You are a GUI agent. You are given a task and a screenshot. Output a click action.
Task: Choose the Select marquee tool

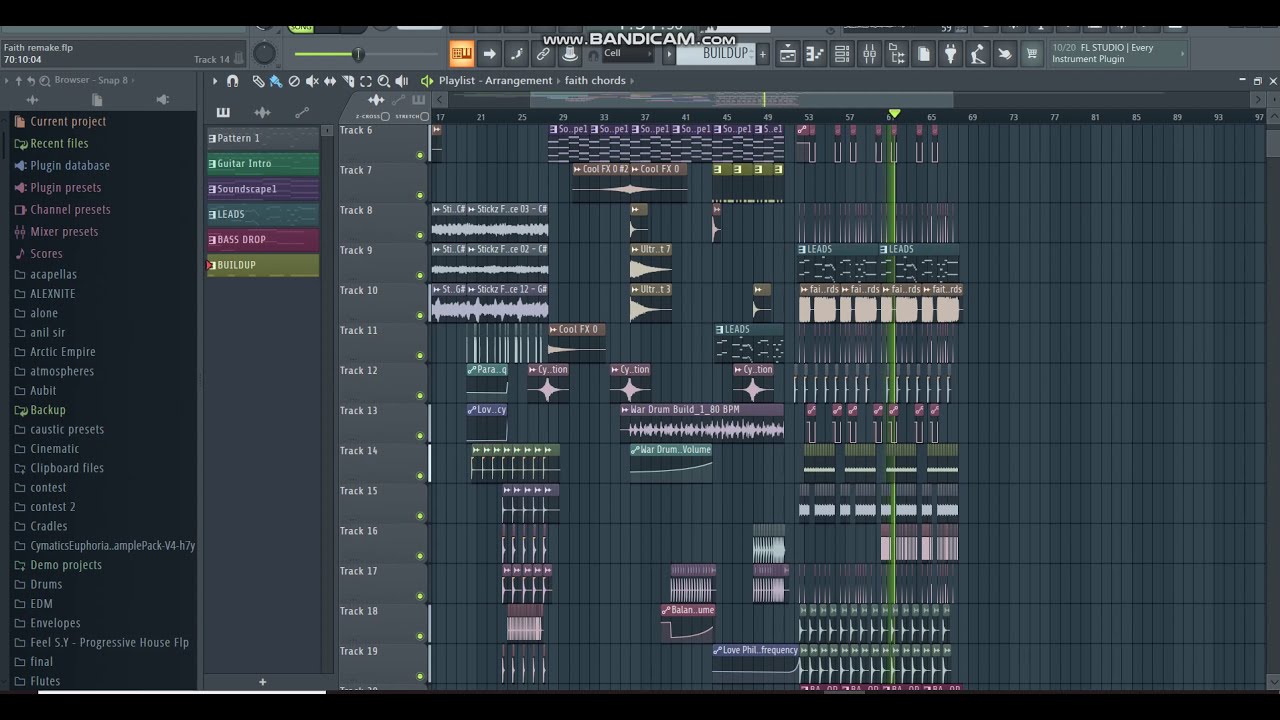(366, 81)
